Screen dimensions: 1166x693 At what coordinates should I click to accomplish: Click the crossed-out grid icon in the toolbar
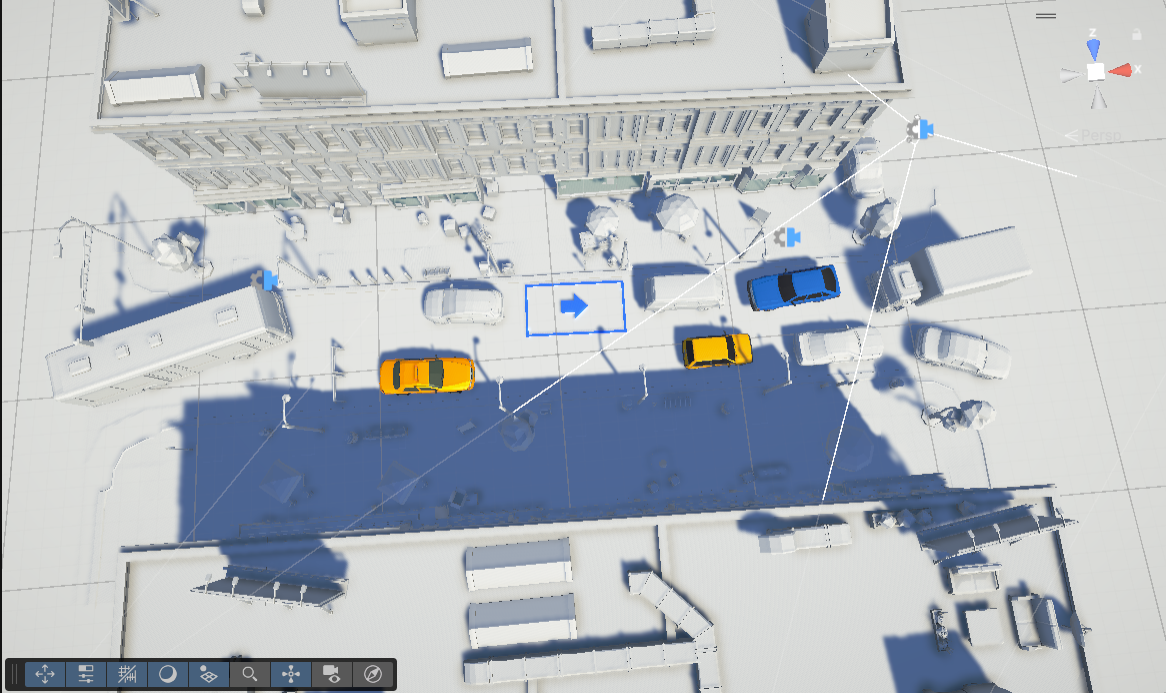point(127,674)
